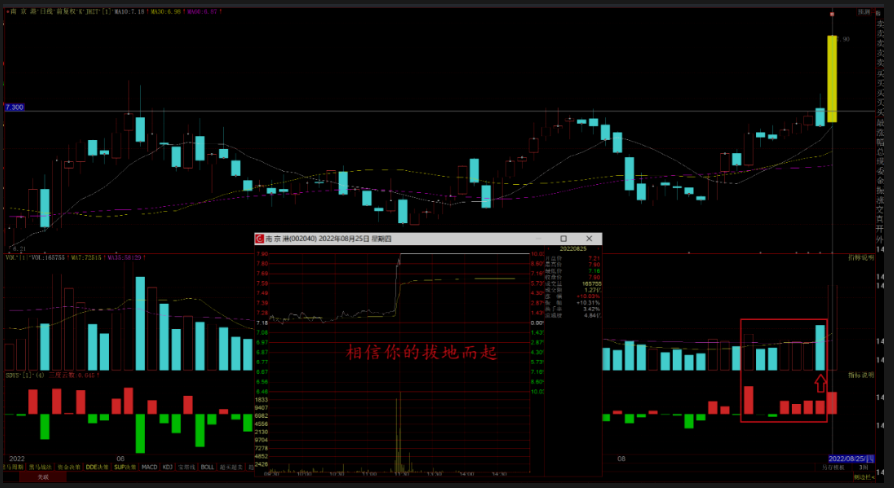Click the 7.300 price level label
Screen dimensions: 894x488
point(15,107)
